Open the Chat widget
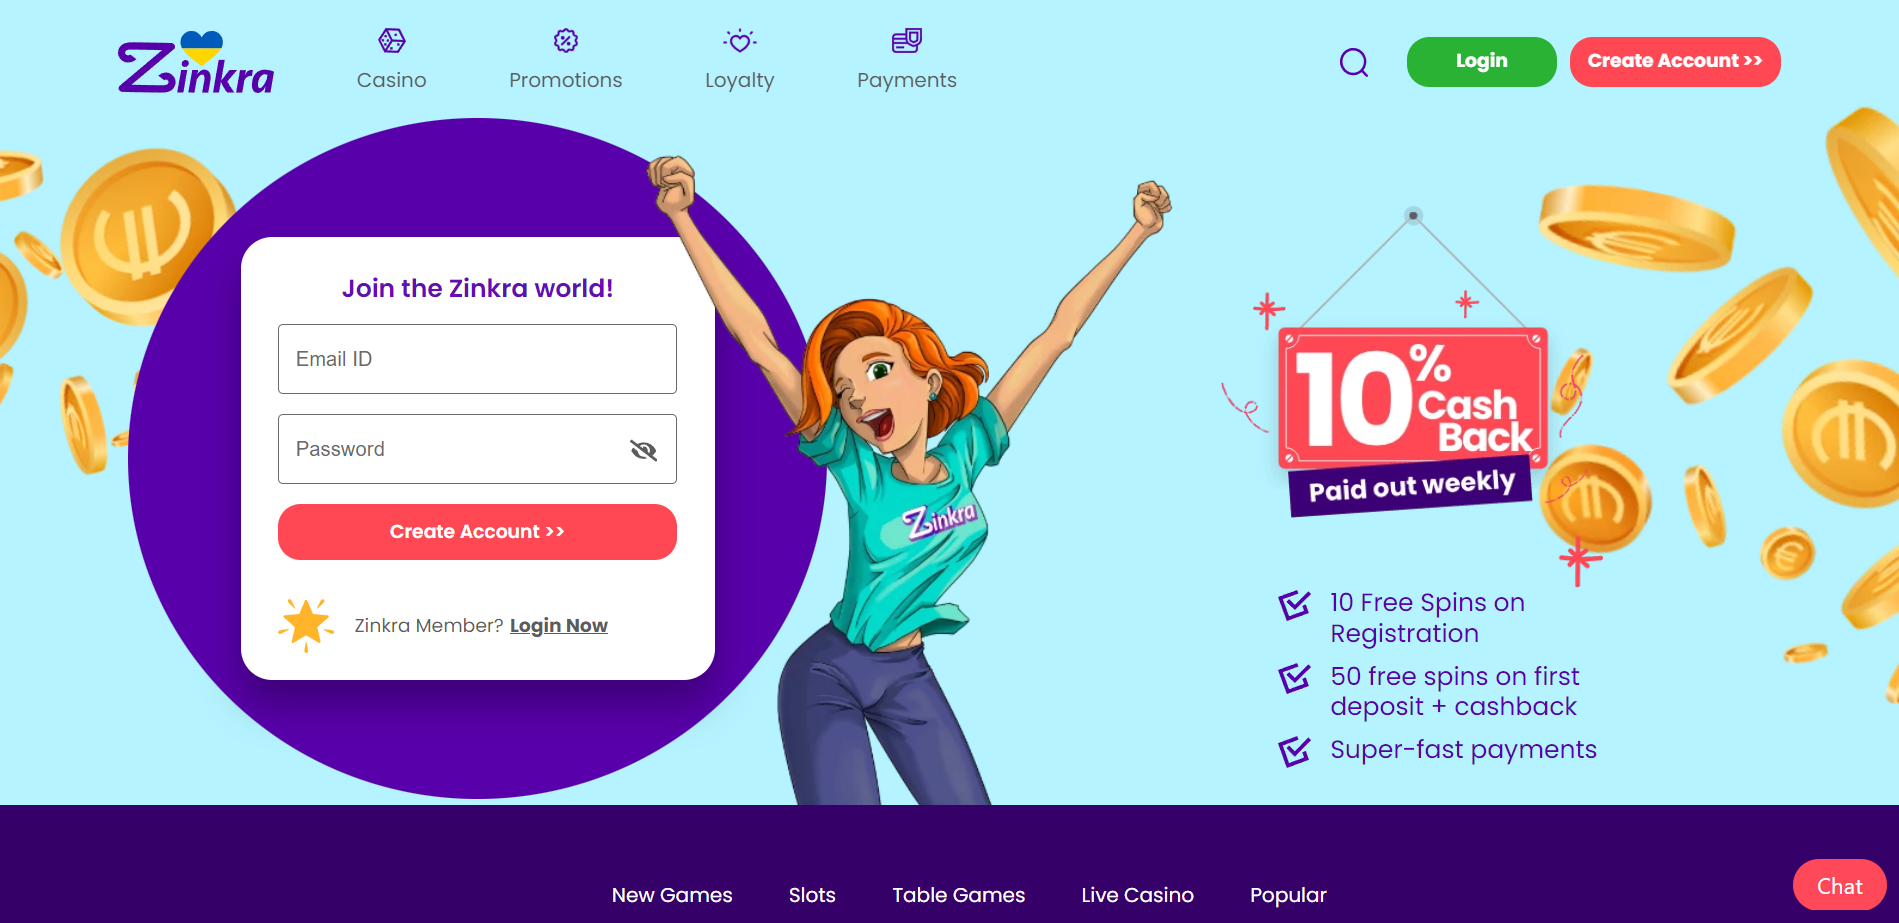The image size is (1899, 923). [x=1840, y=886]
